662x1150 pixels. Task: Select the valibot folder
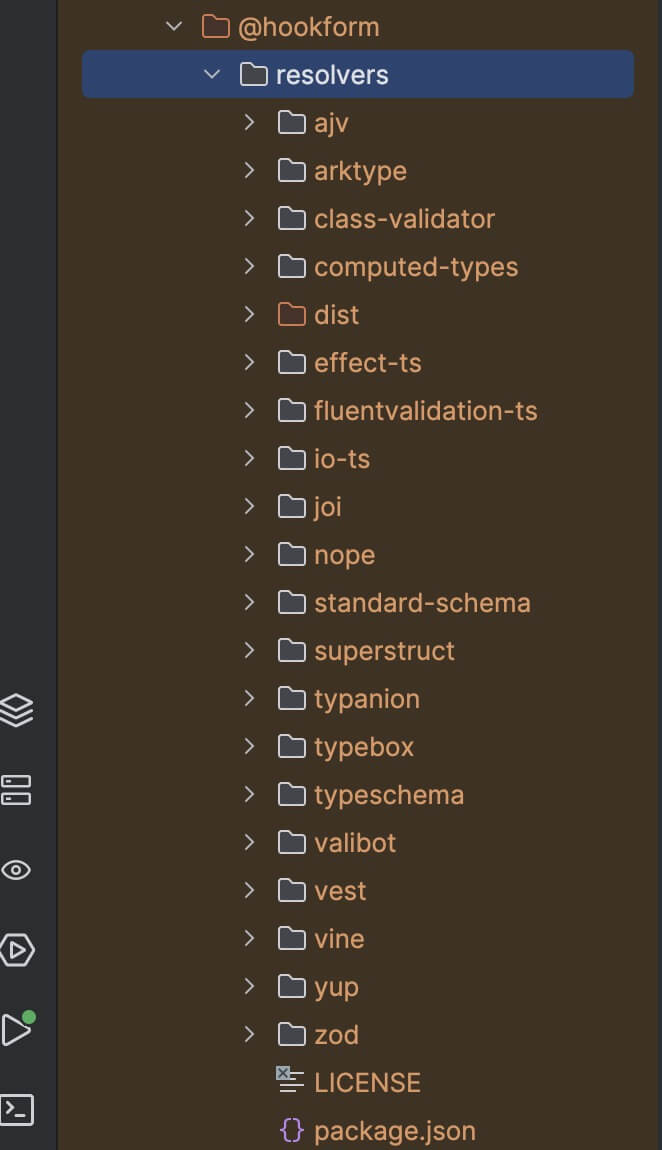(x=354, y=843)
